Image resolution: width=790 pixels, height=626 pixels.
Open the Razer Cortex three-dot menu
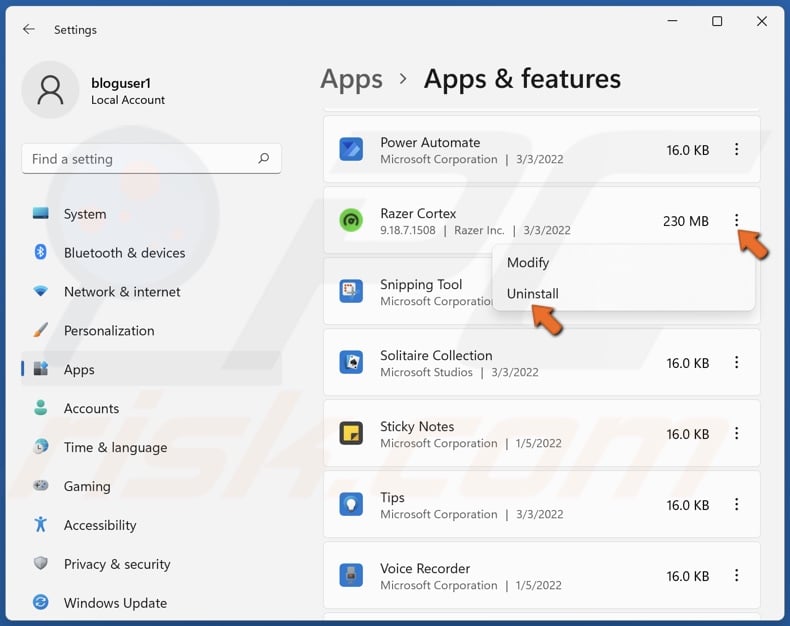737,220
